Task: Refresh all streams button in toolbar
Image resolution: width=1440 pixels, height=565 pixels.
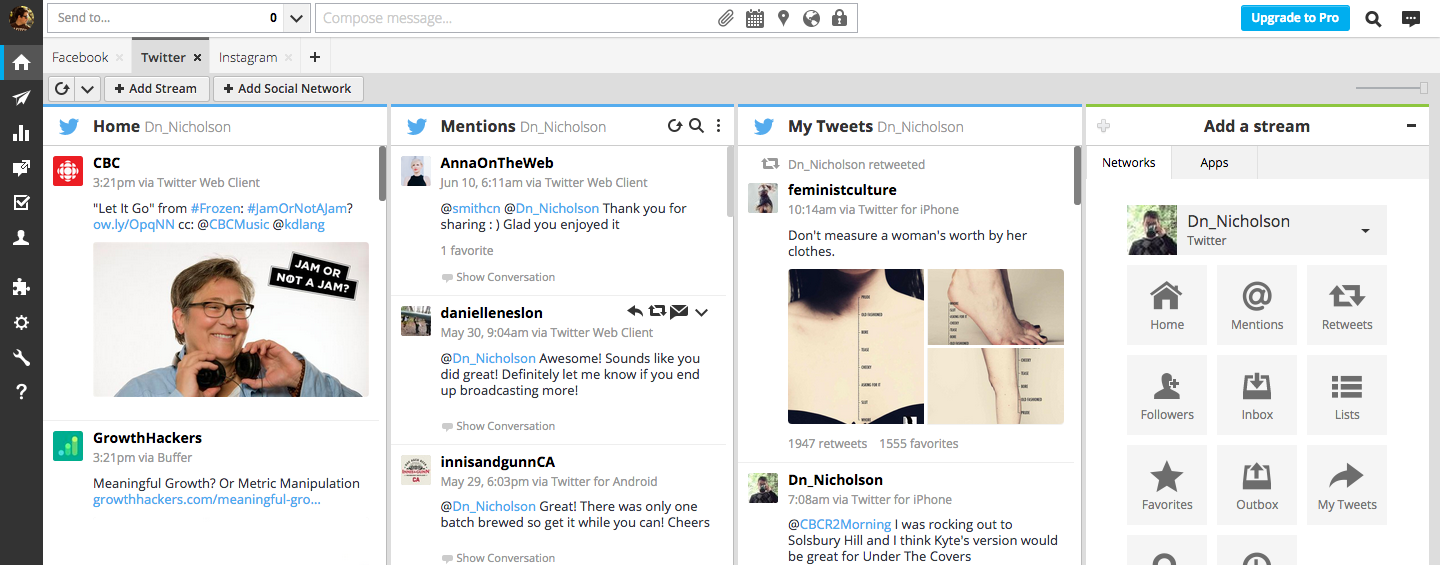Action: tap(62, 88)
